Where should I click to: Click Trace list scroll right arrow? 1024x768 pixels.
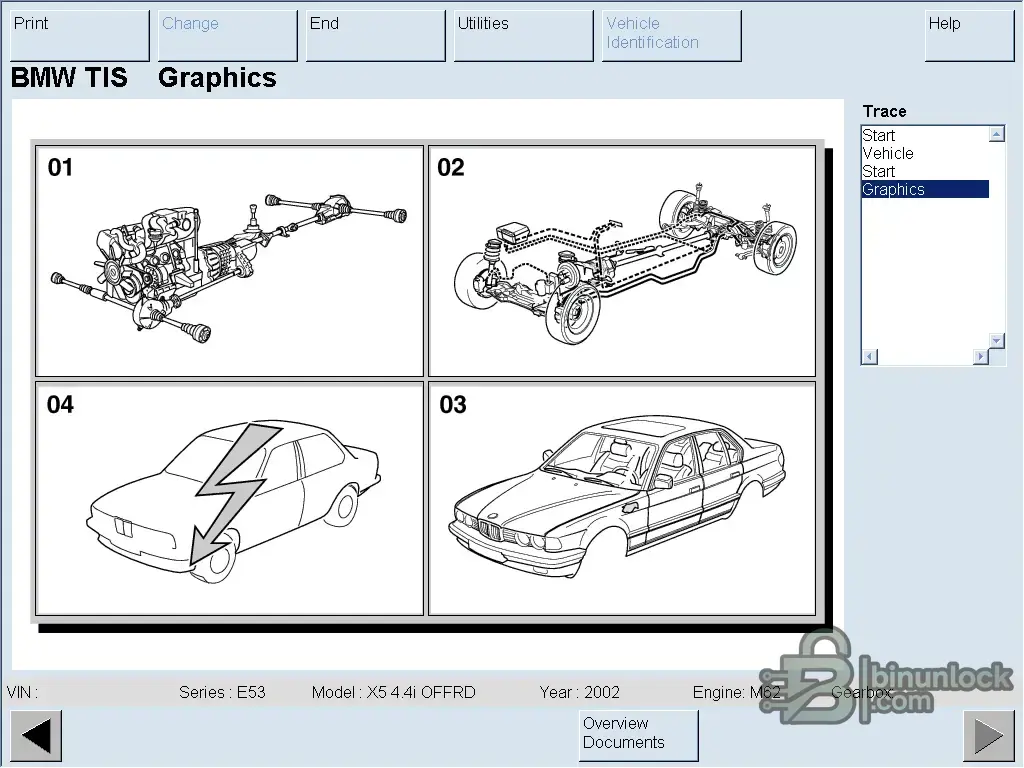[x=980, y=357]
